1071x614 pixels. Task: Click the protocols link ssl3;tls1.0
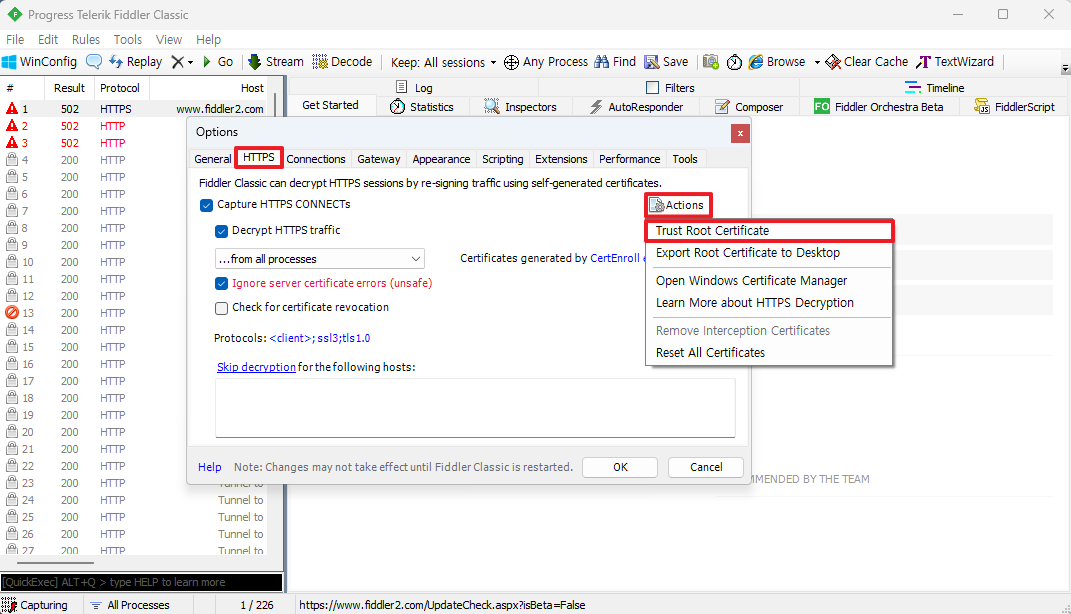coord(320,338)
